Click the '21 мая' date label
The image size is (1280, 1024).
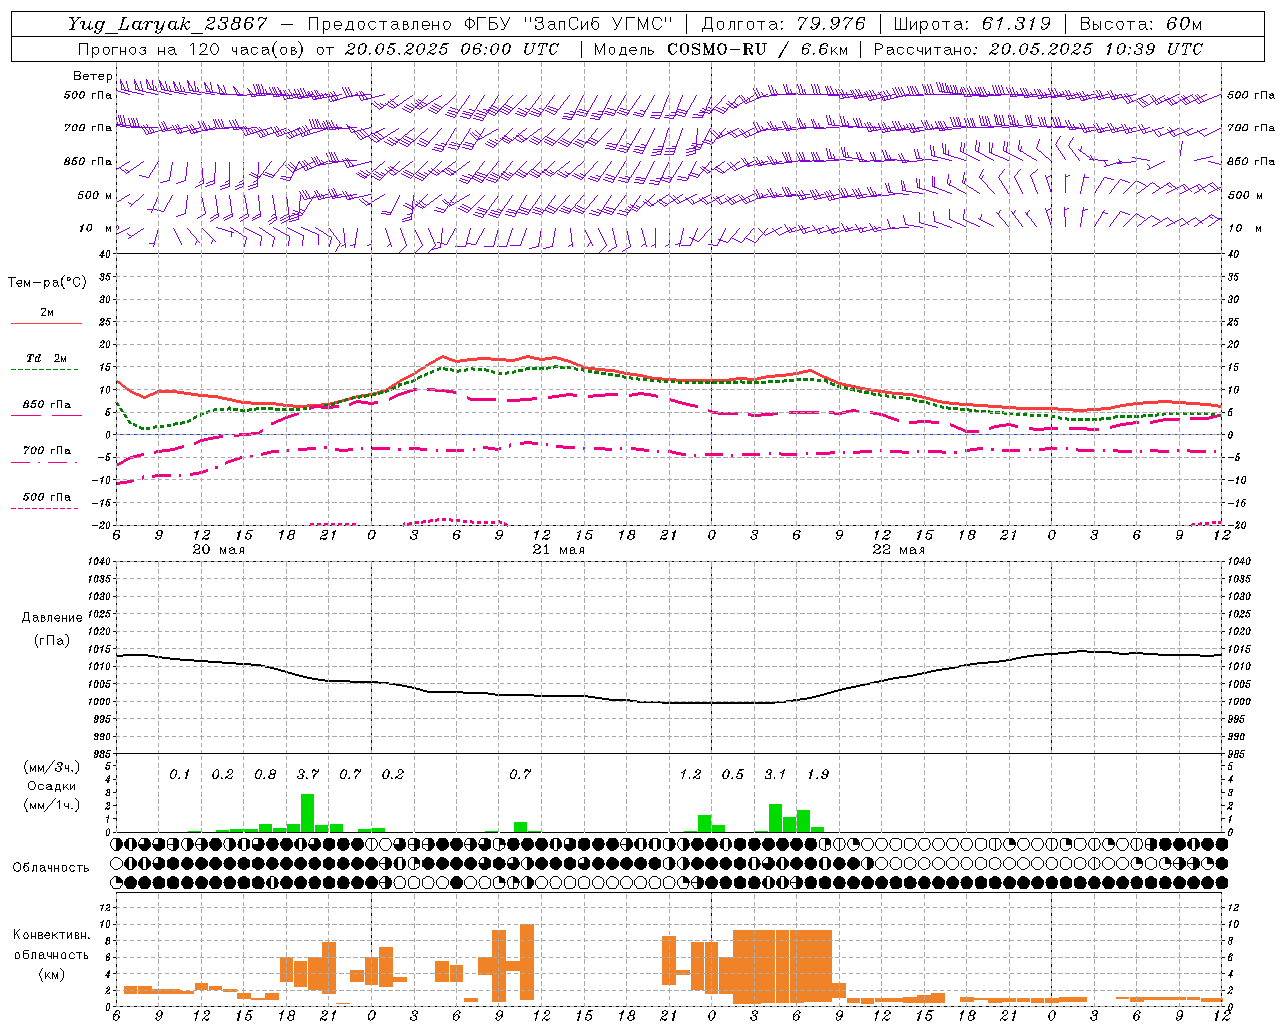tap(559, 550)
